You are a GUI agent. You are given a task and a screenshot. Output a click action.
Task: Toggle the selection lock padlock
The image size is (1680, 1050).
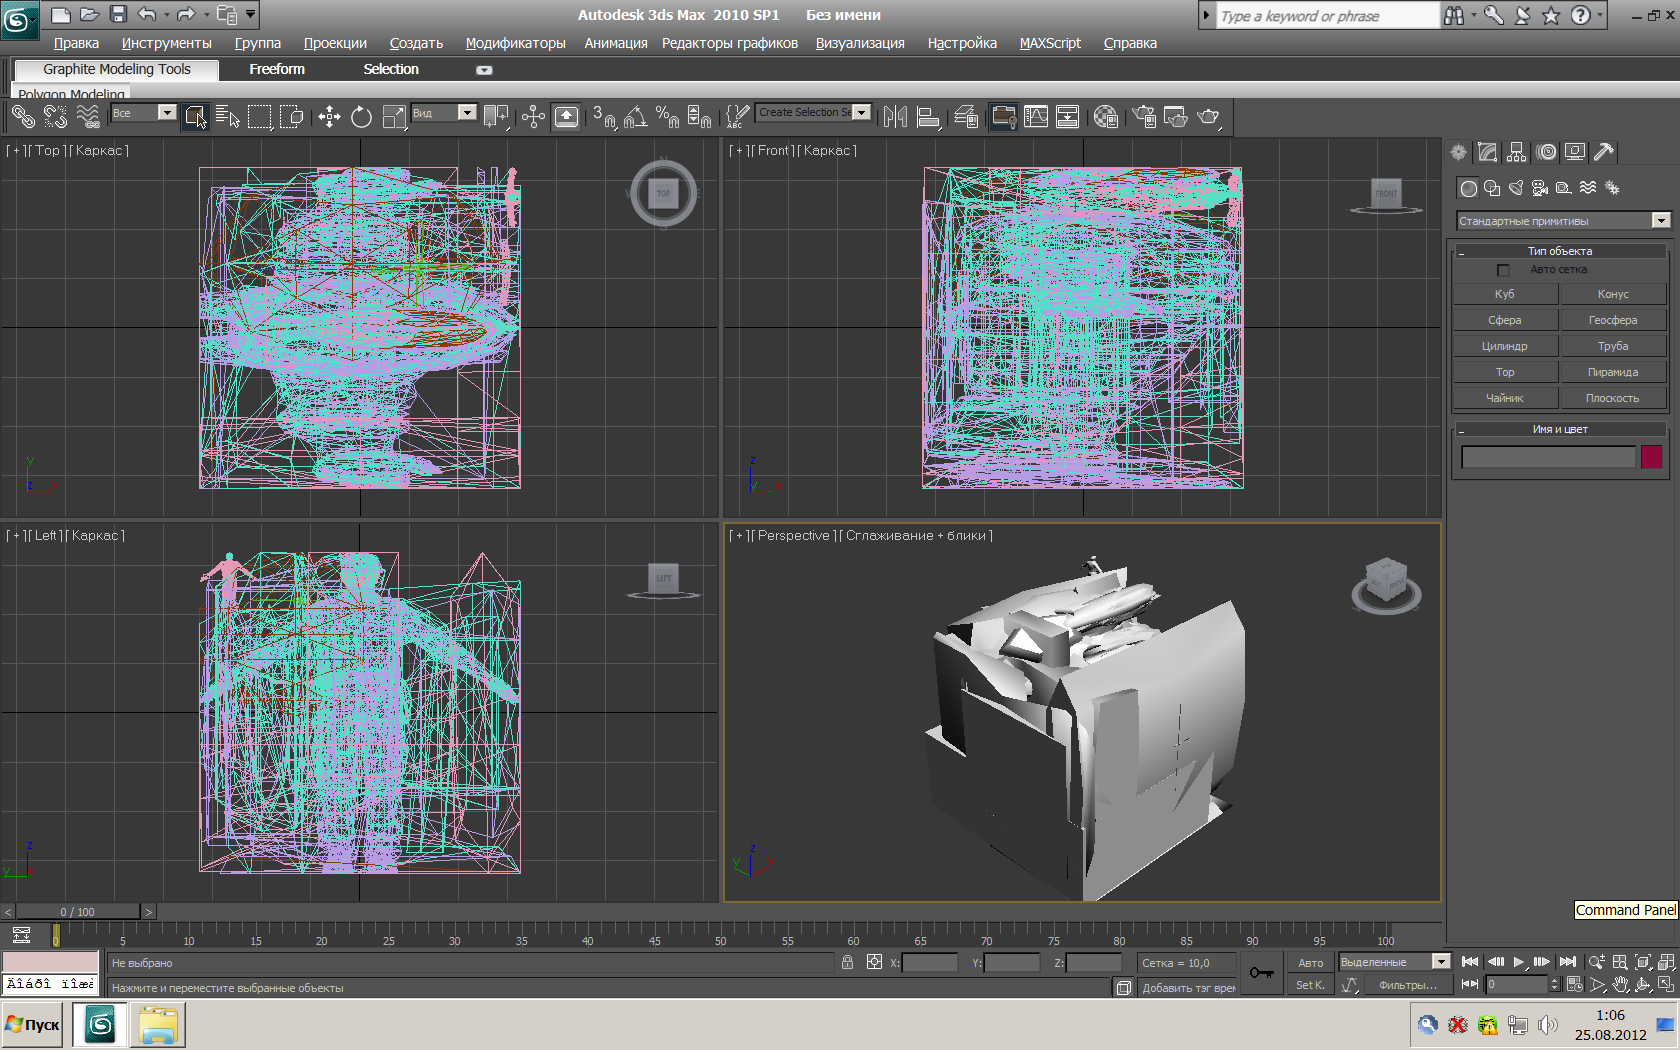(x=847, y=962)
